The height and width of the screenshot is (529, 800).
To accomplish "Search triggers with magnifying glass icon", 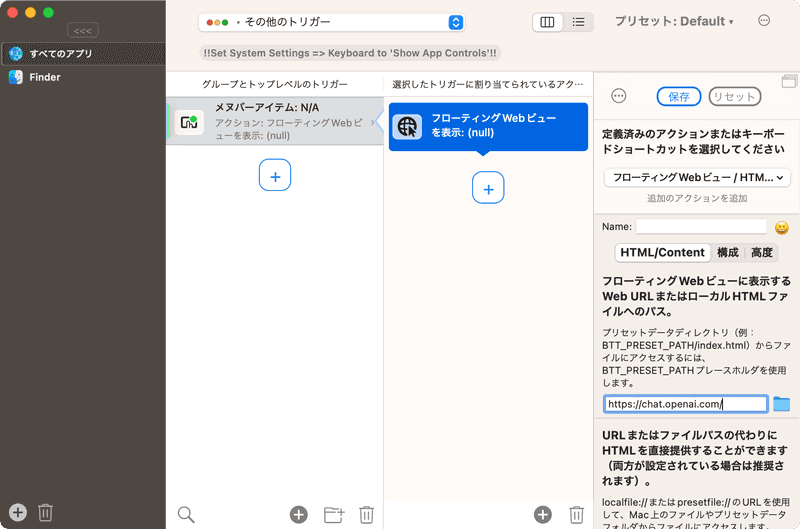I will (x=186, y=515).
